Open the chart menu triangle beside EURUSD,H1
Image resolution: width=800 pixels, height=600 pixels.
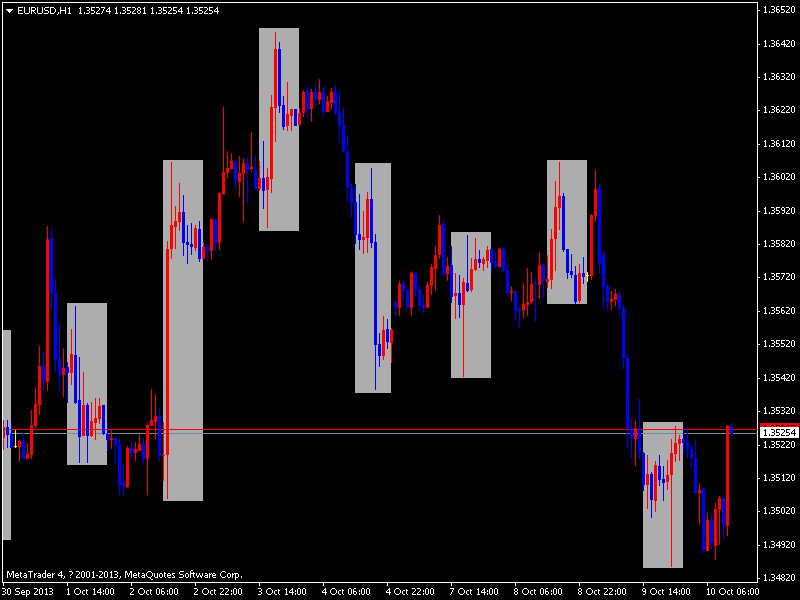click(x=9, y=11)
